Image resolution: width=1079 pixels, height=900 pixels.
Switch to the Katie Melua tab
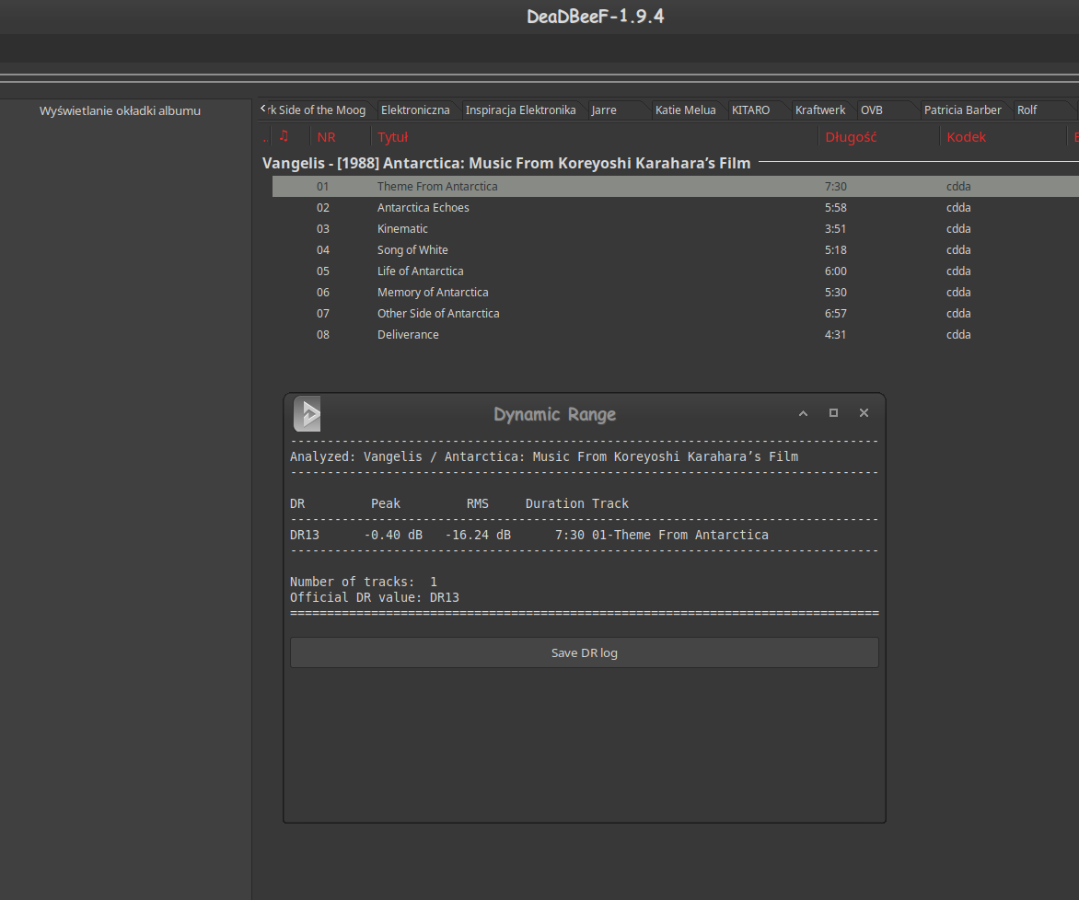[x=685, y=110]
